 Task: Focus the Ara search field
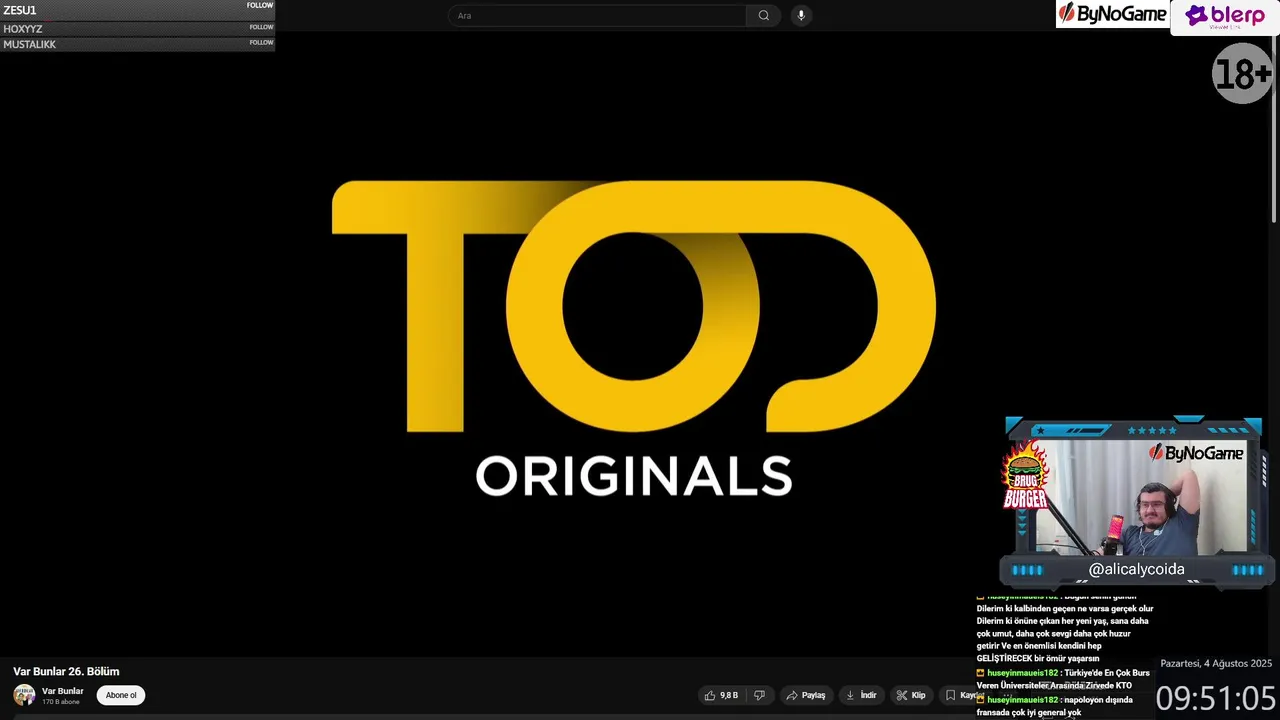click(x=597, y=15)
